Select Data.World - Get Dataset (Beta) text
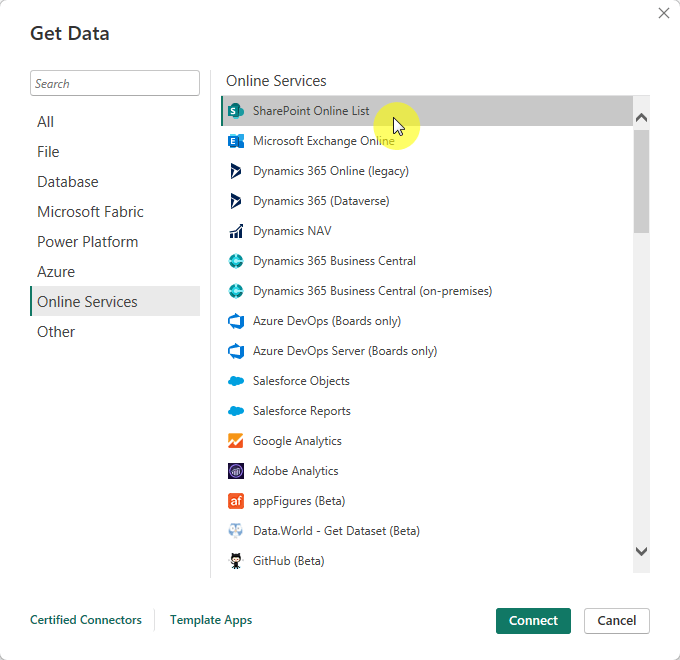 pyautogui.click(x=336, y=531)
